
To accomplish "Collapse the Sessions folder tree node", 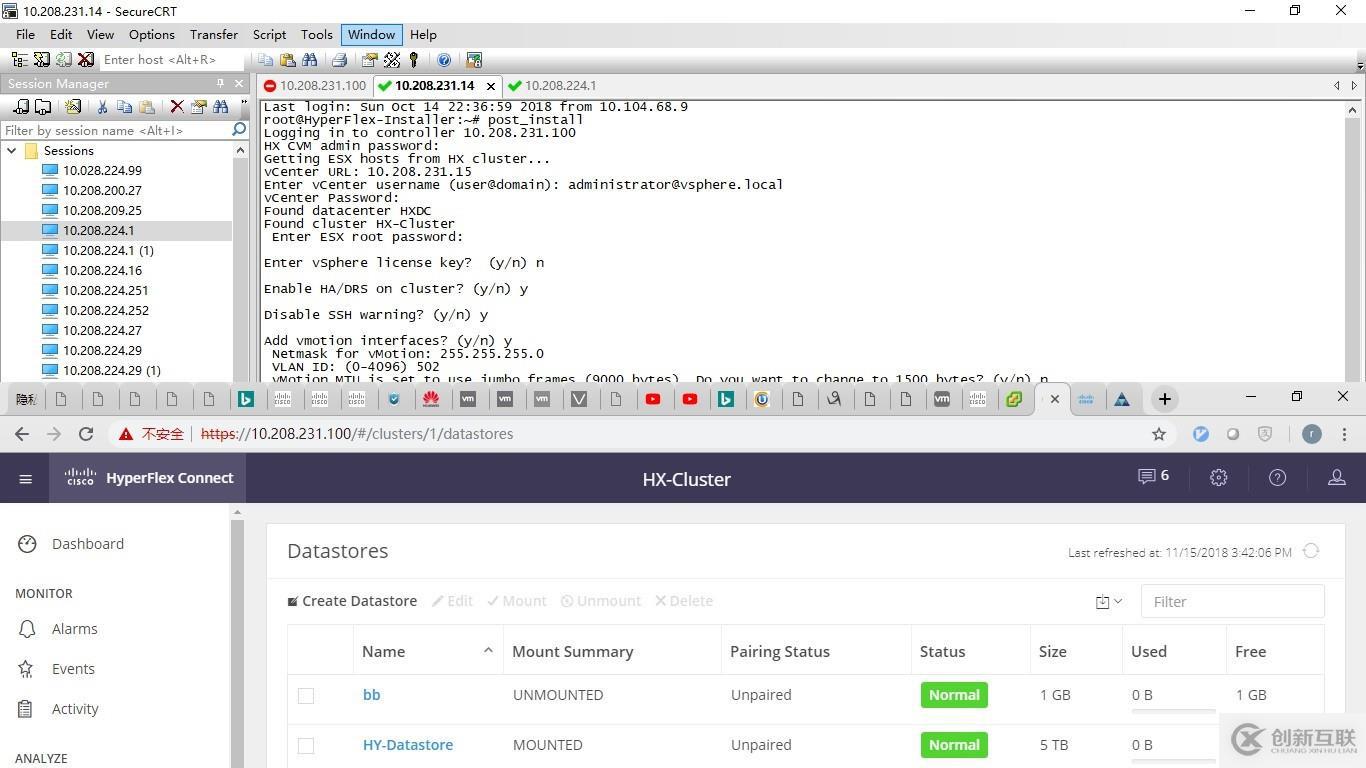I will pos(11,150).
